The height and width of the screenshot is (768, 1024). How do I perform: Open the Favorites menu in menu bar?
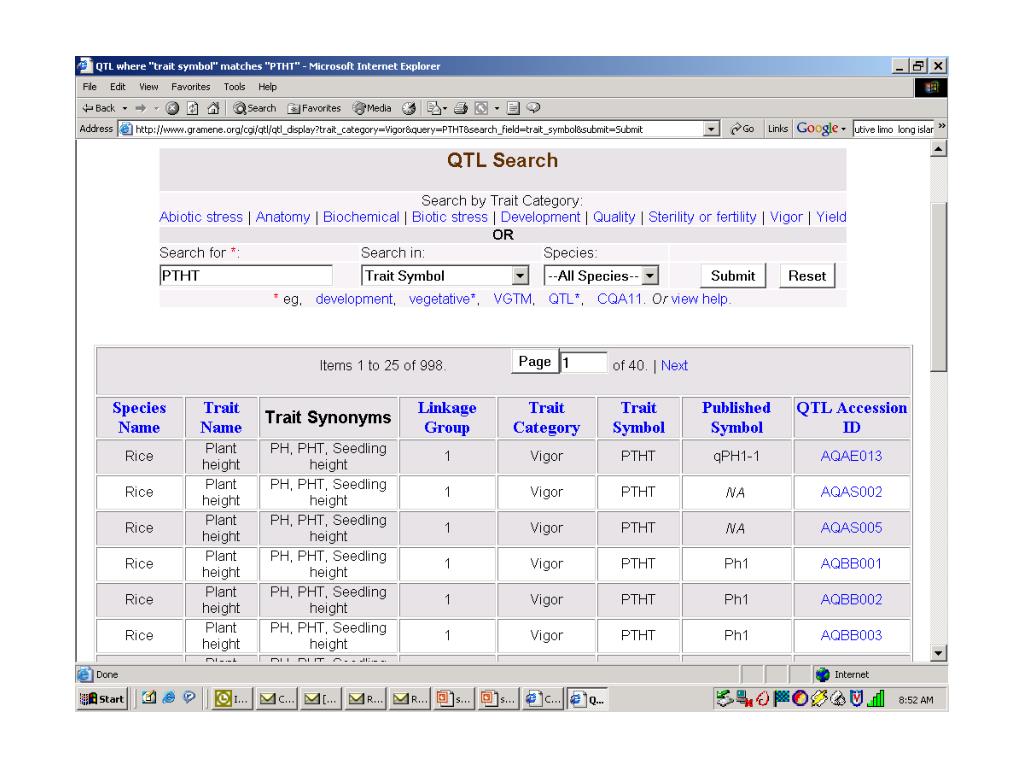[x=191, y=87]
